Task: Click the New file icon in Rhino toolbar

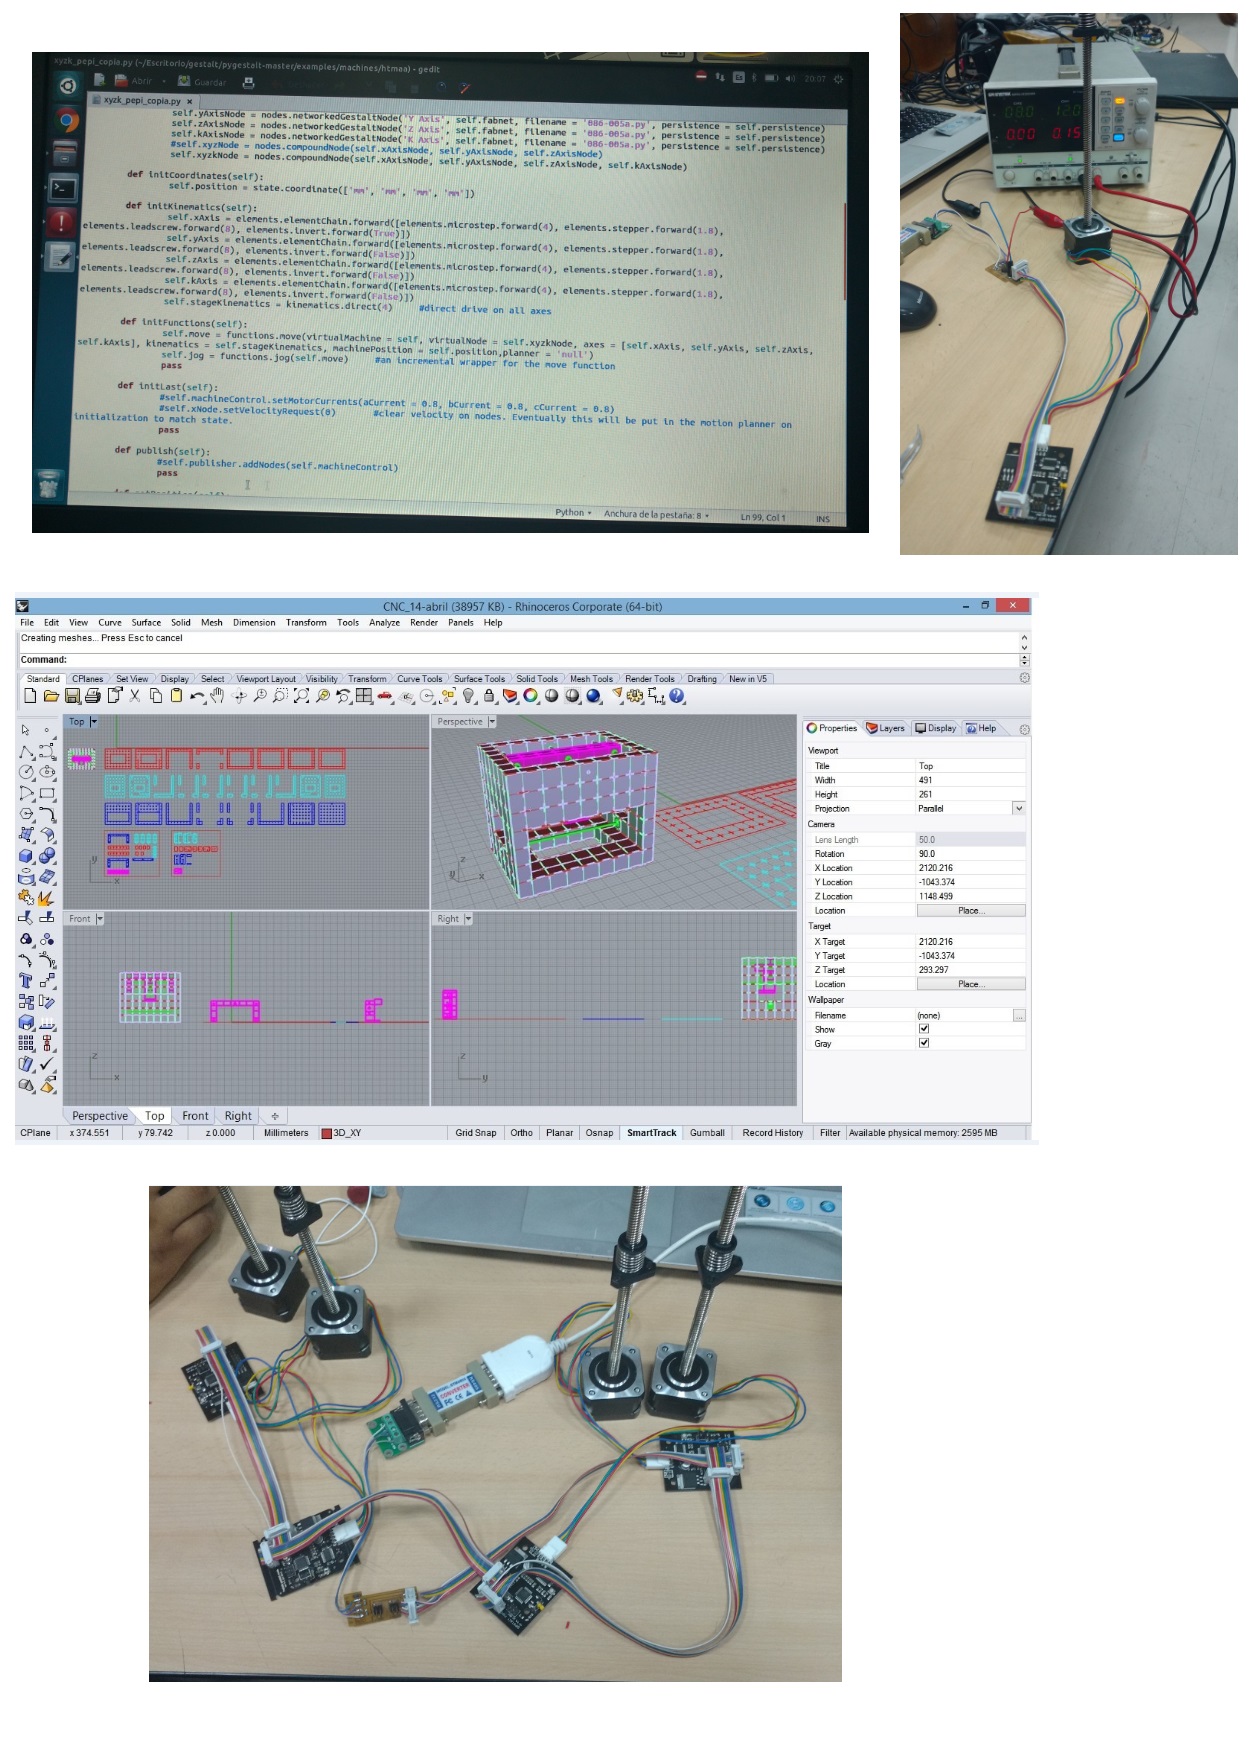Action: point(31,696)
